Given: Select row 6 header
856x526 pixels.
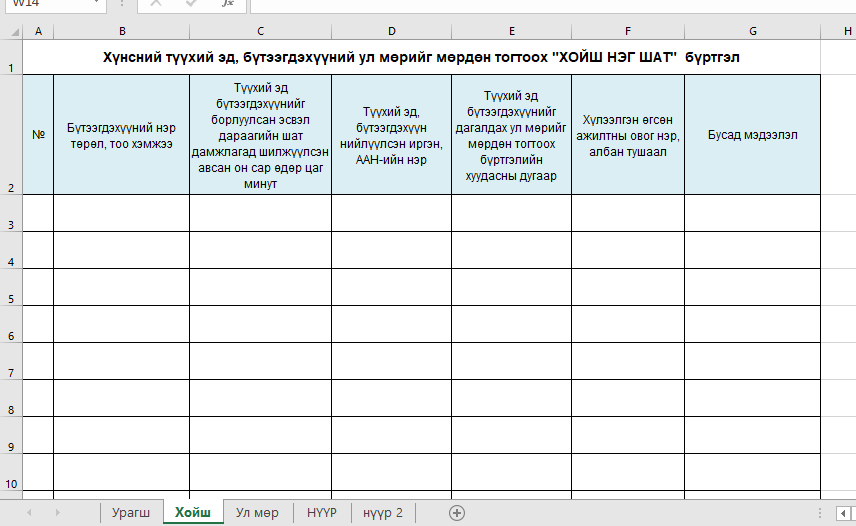Looking at the screenshot, I should click(x=11, y=325).
